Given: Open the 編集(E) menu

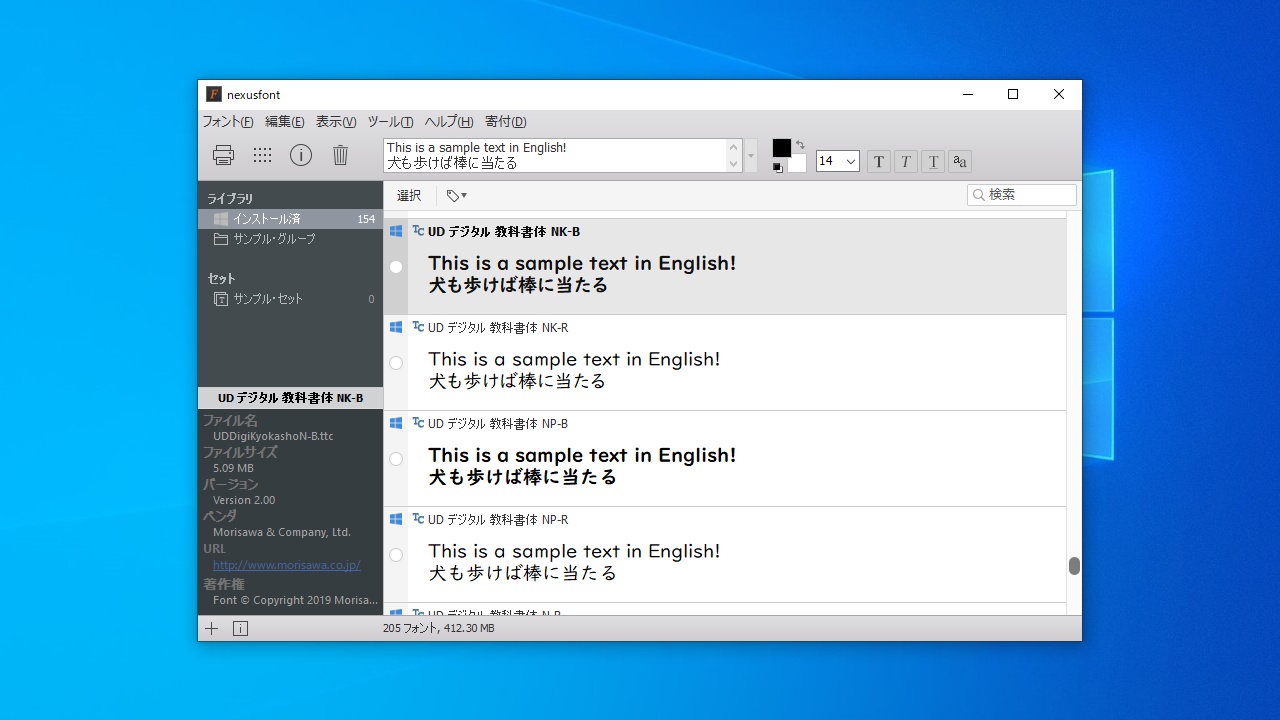Looking at the screenshot, I should 285,122.
